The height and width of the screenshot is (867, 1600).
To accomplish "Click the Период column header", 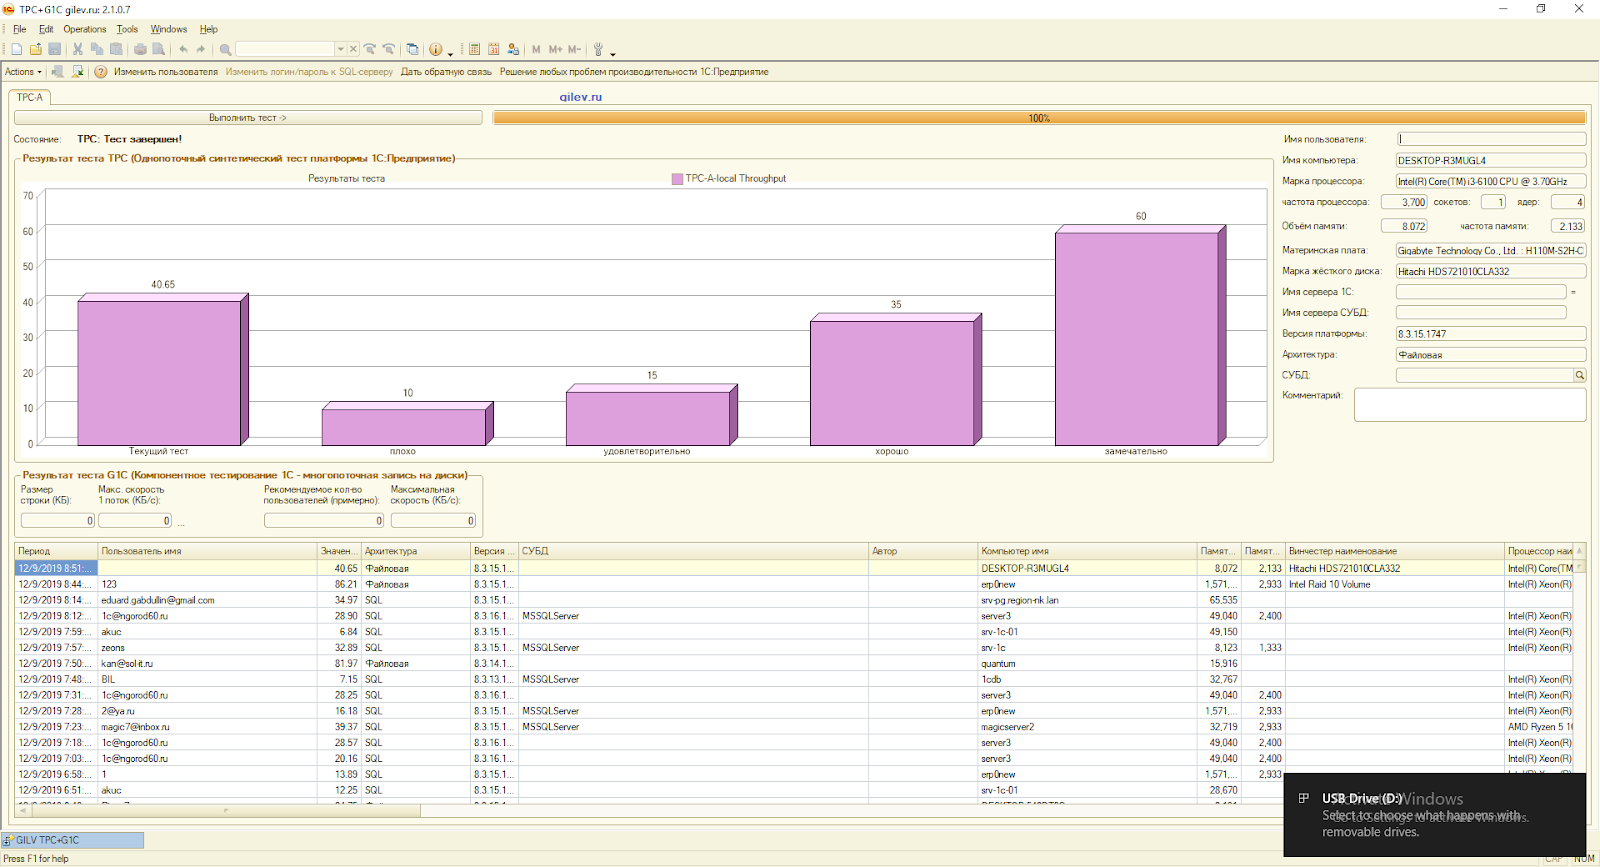I will [56, 551].
